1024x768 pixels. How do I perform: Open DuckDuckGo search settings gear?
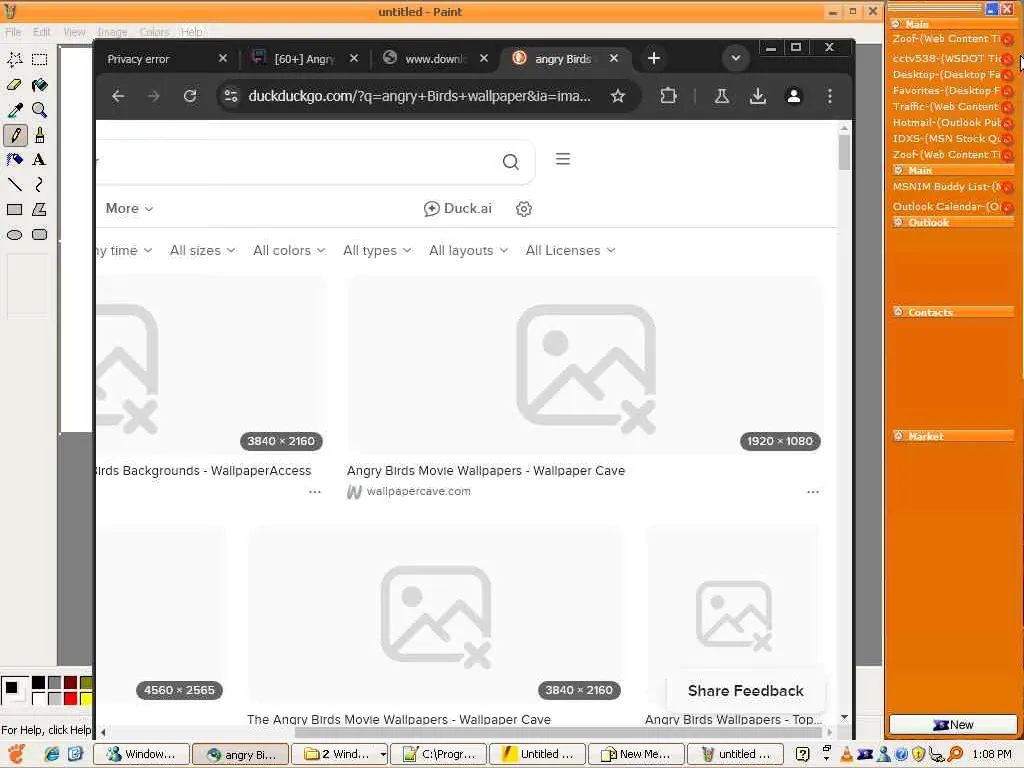tap(524, 209)
